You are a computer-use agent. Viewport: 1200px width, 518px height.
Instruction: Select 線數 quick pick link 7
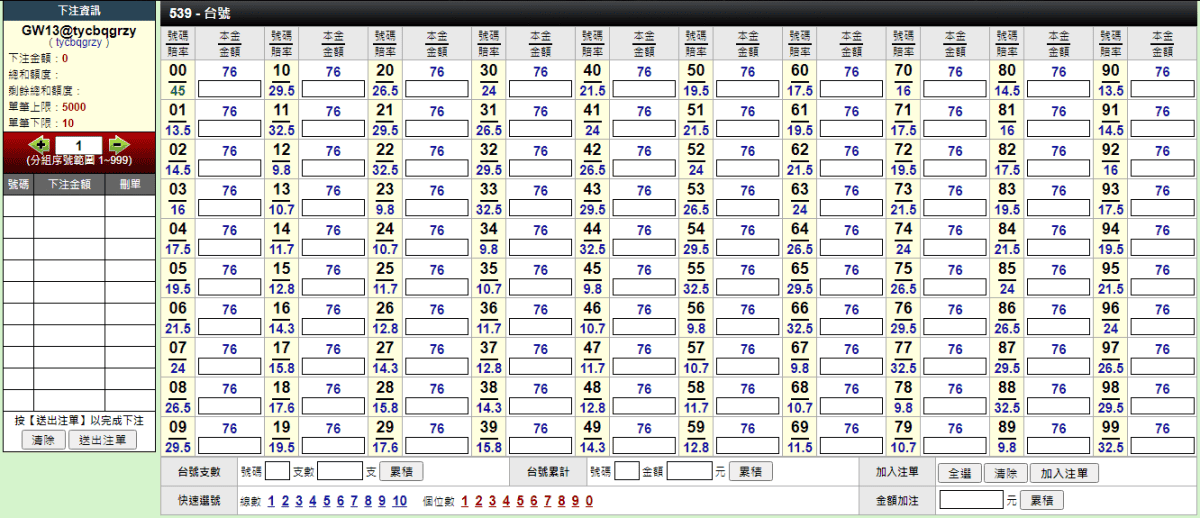click(x=355, y=501)
